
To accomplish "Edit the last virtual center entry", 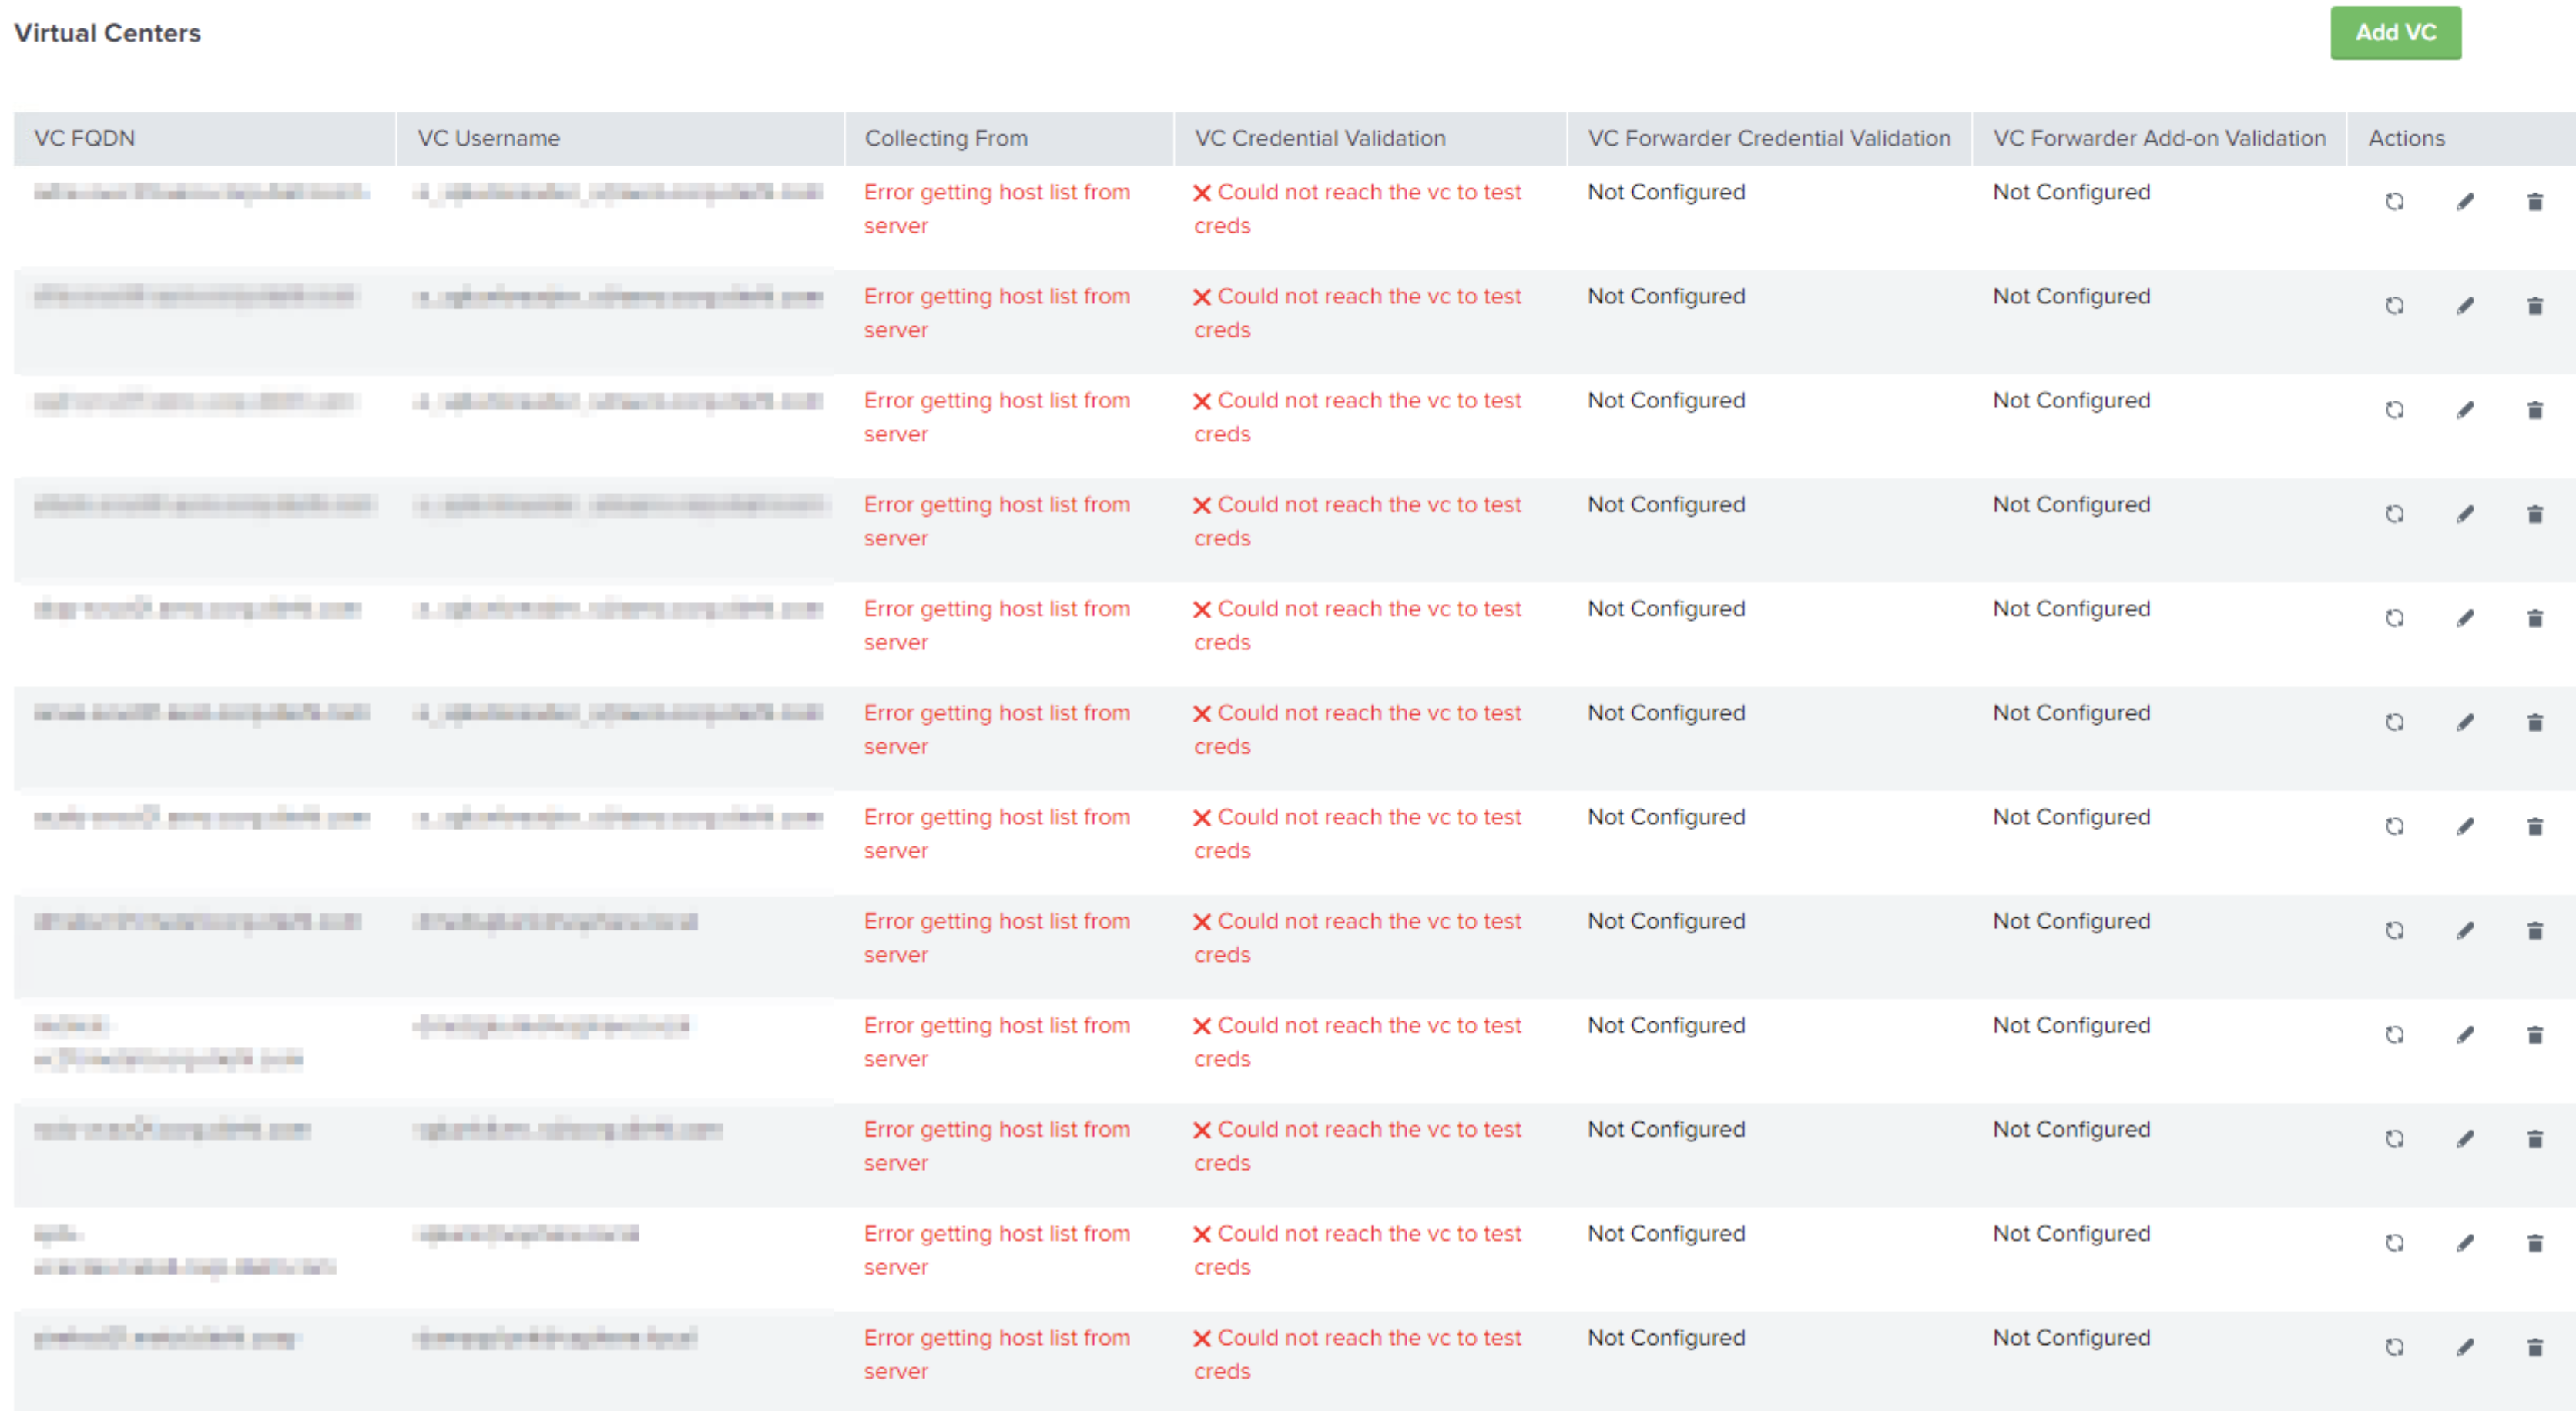I will coord(2466,1347).
